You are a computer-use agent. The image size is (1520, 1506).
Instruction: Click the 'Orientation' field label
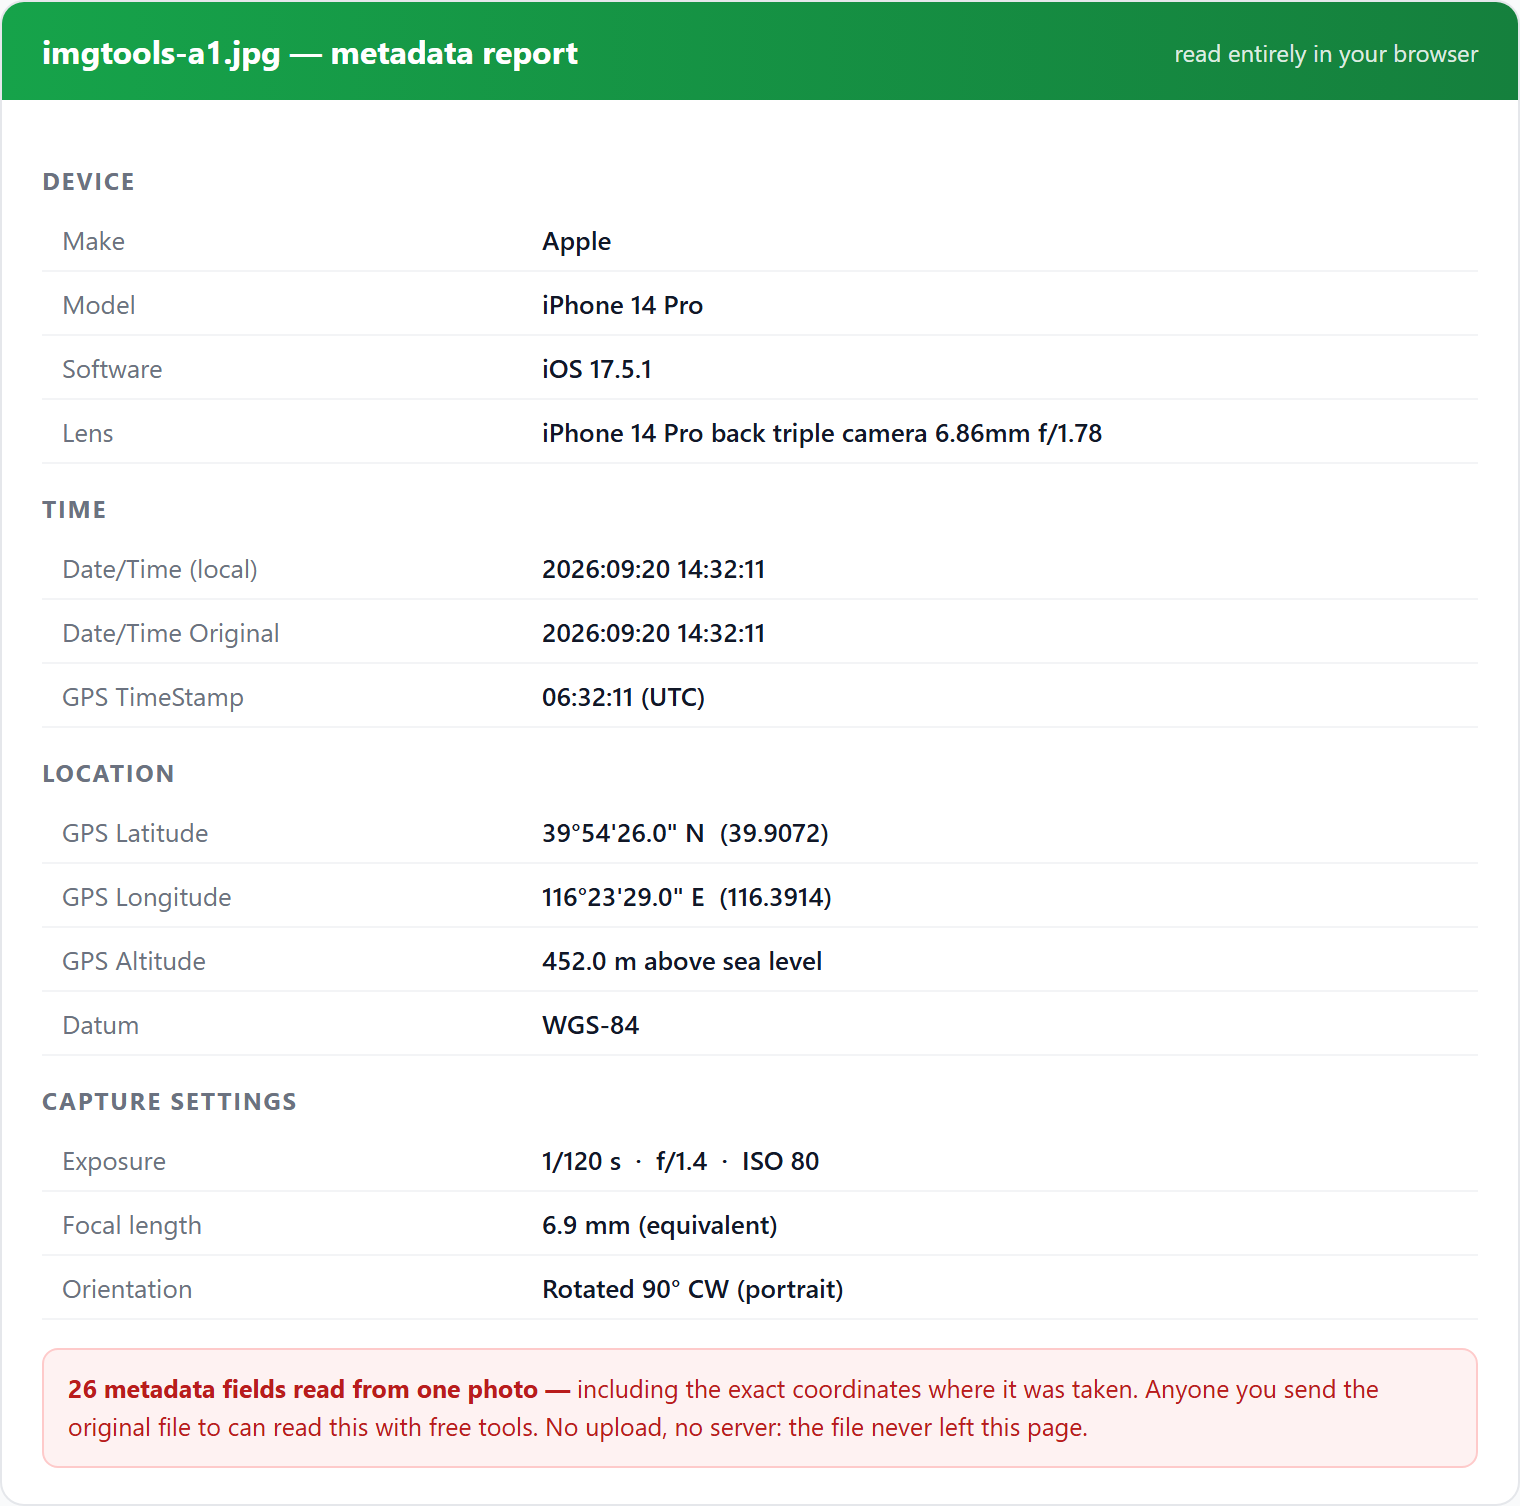point(127,1289)
